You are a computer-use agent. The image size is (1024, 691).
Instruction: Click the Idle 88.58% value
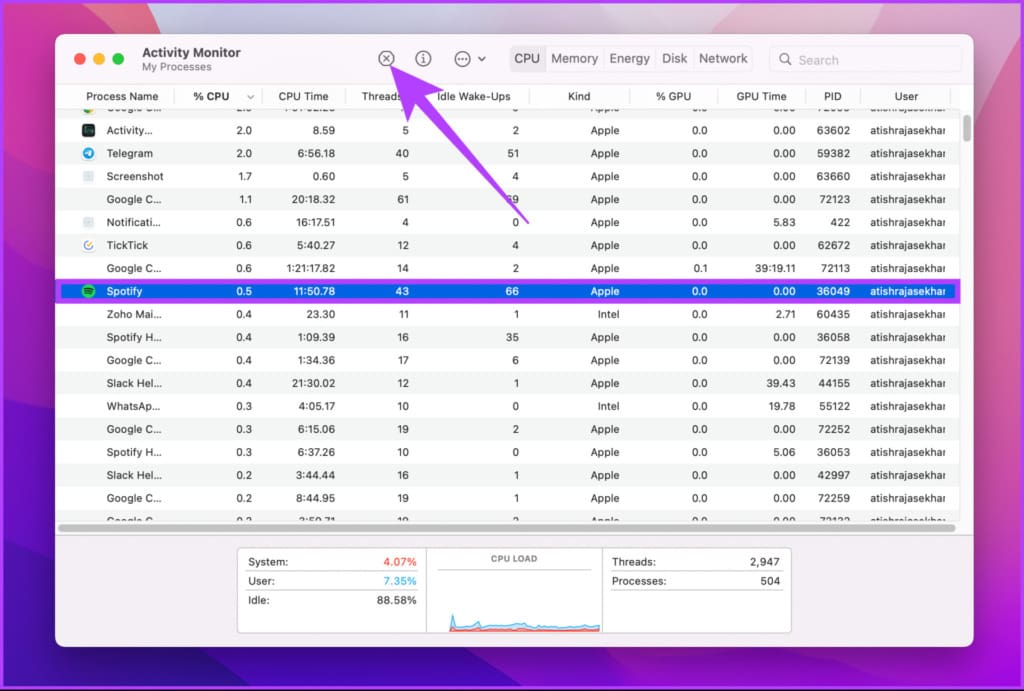[x=396, y=600]
